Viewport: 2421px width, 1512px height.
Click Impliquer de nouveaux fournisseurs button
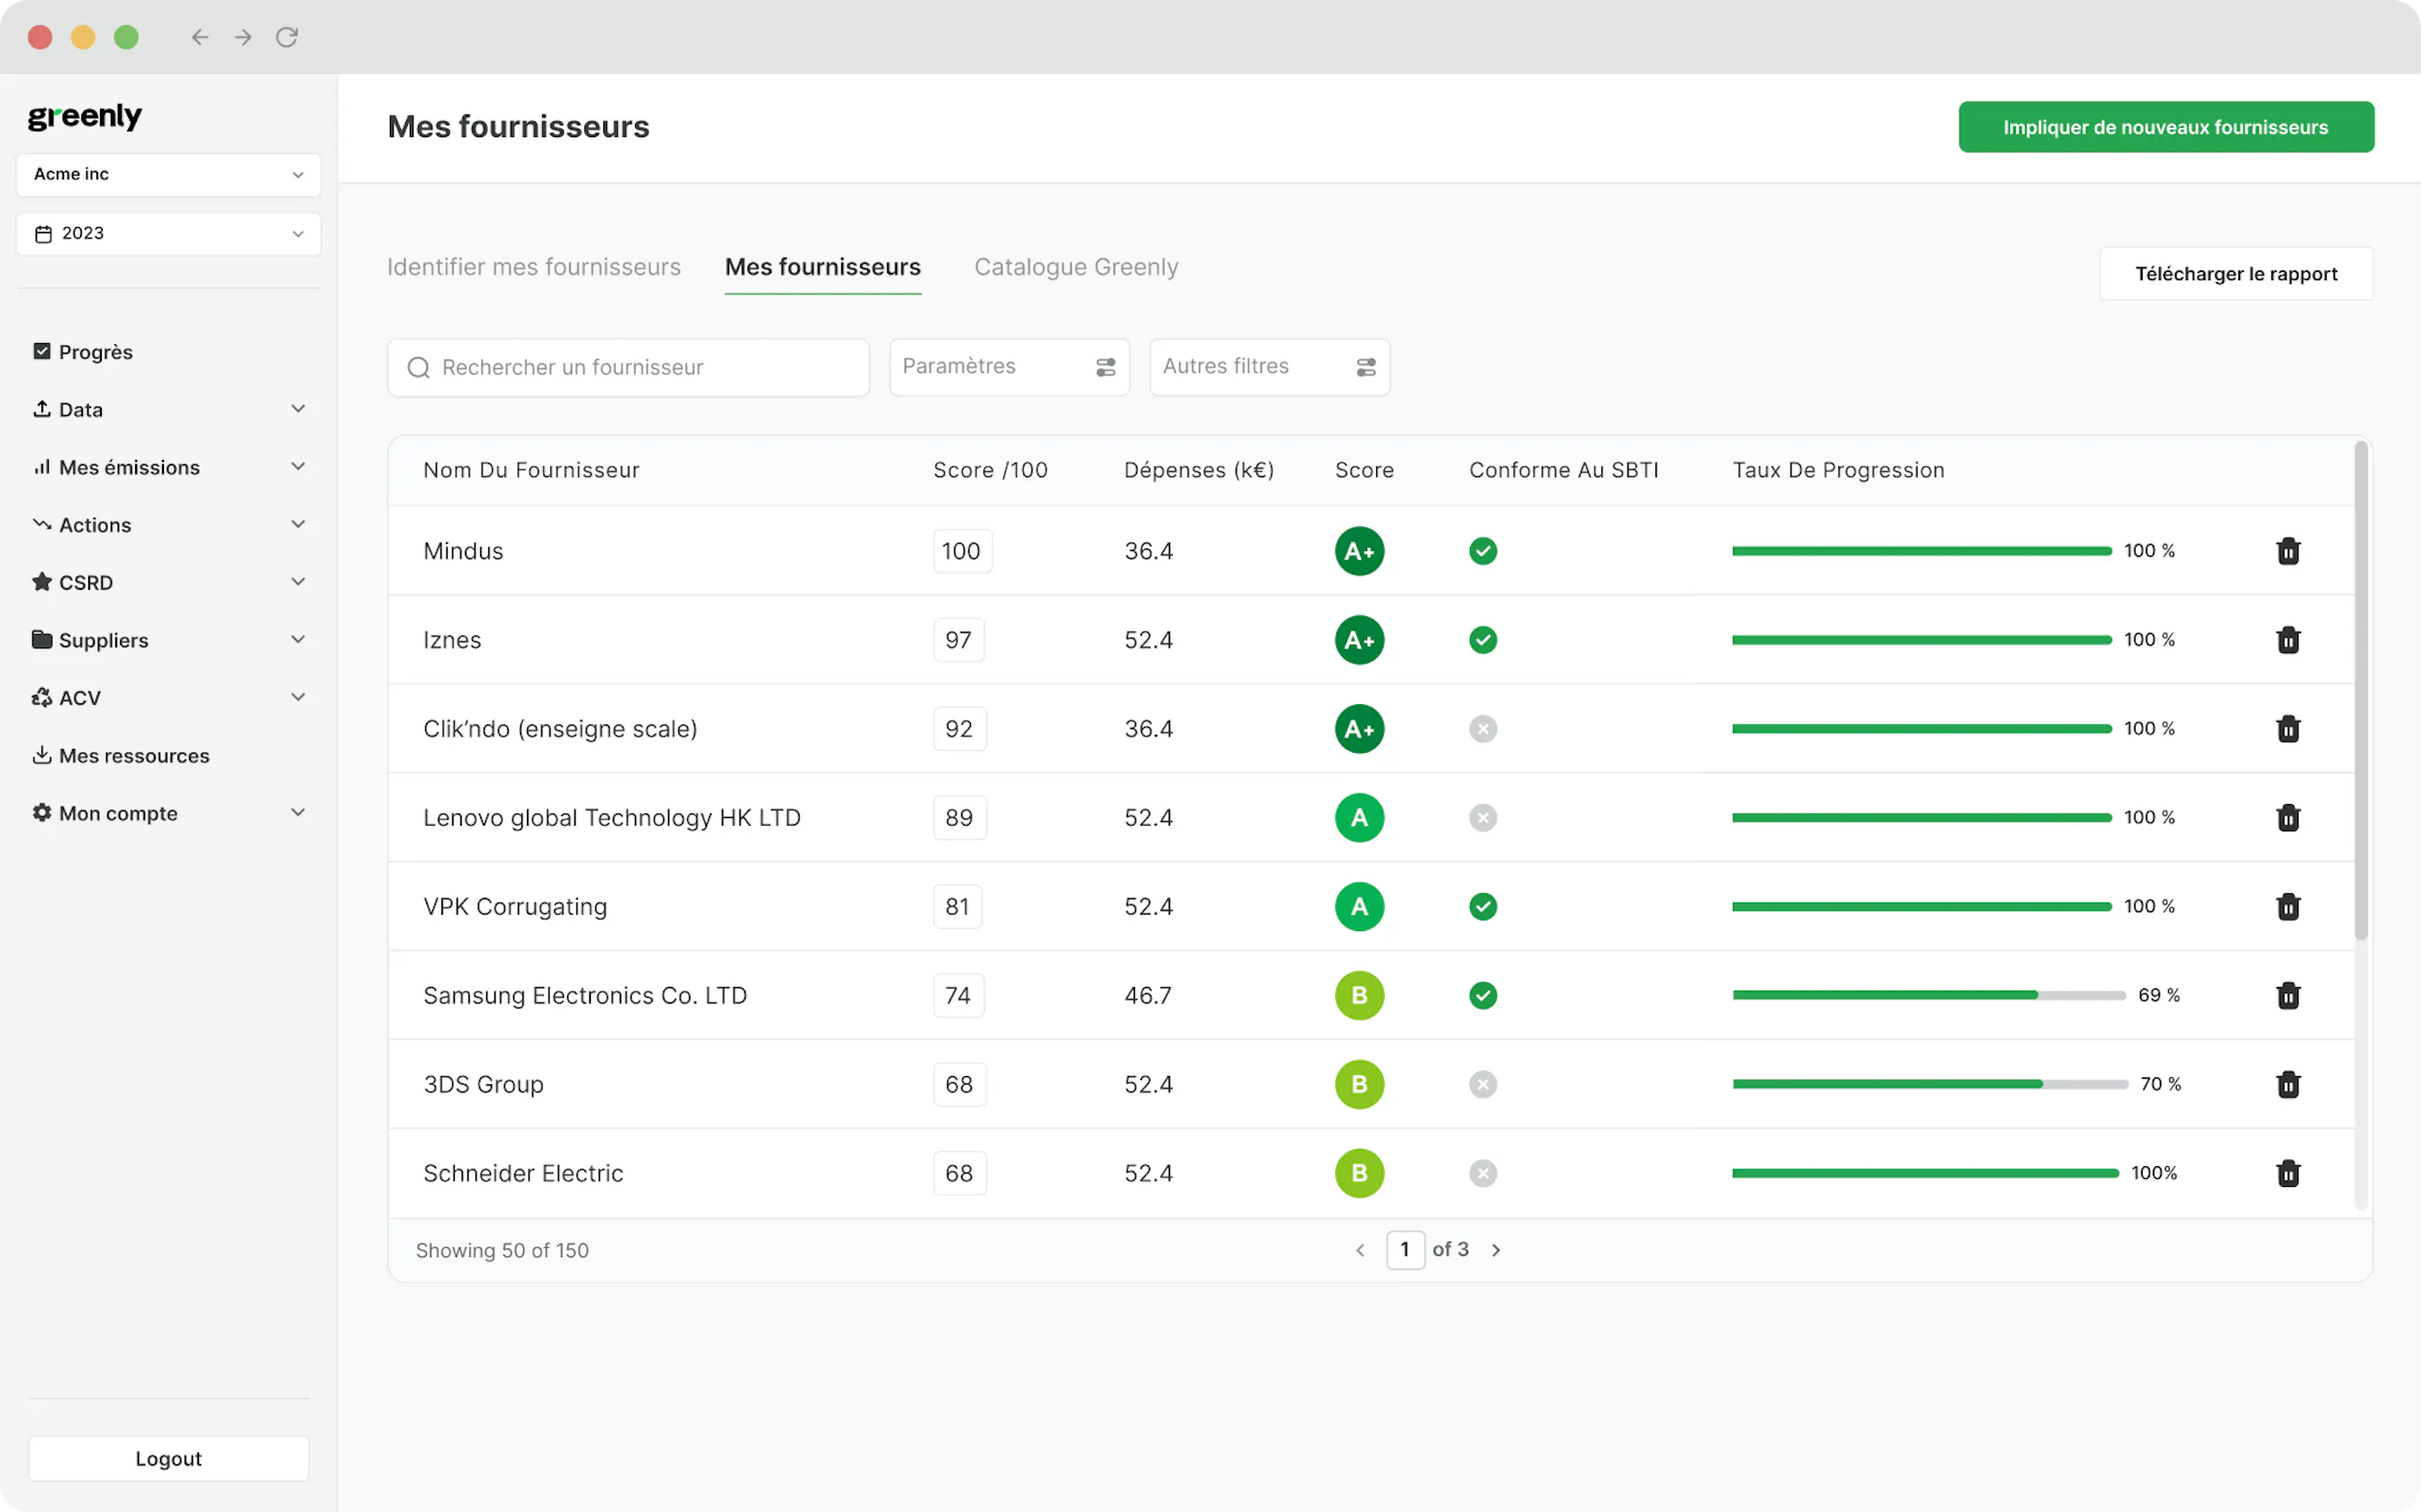pos(2166,127)
